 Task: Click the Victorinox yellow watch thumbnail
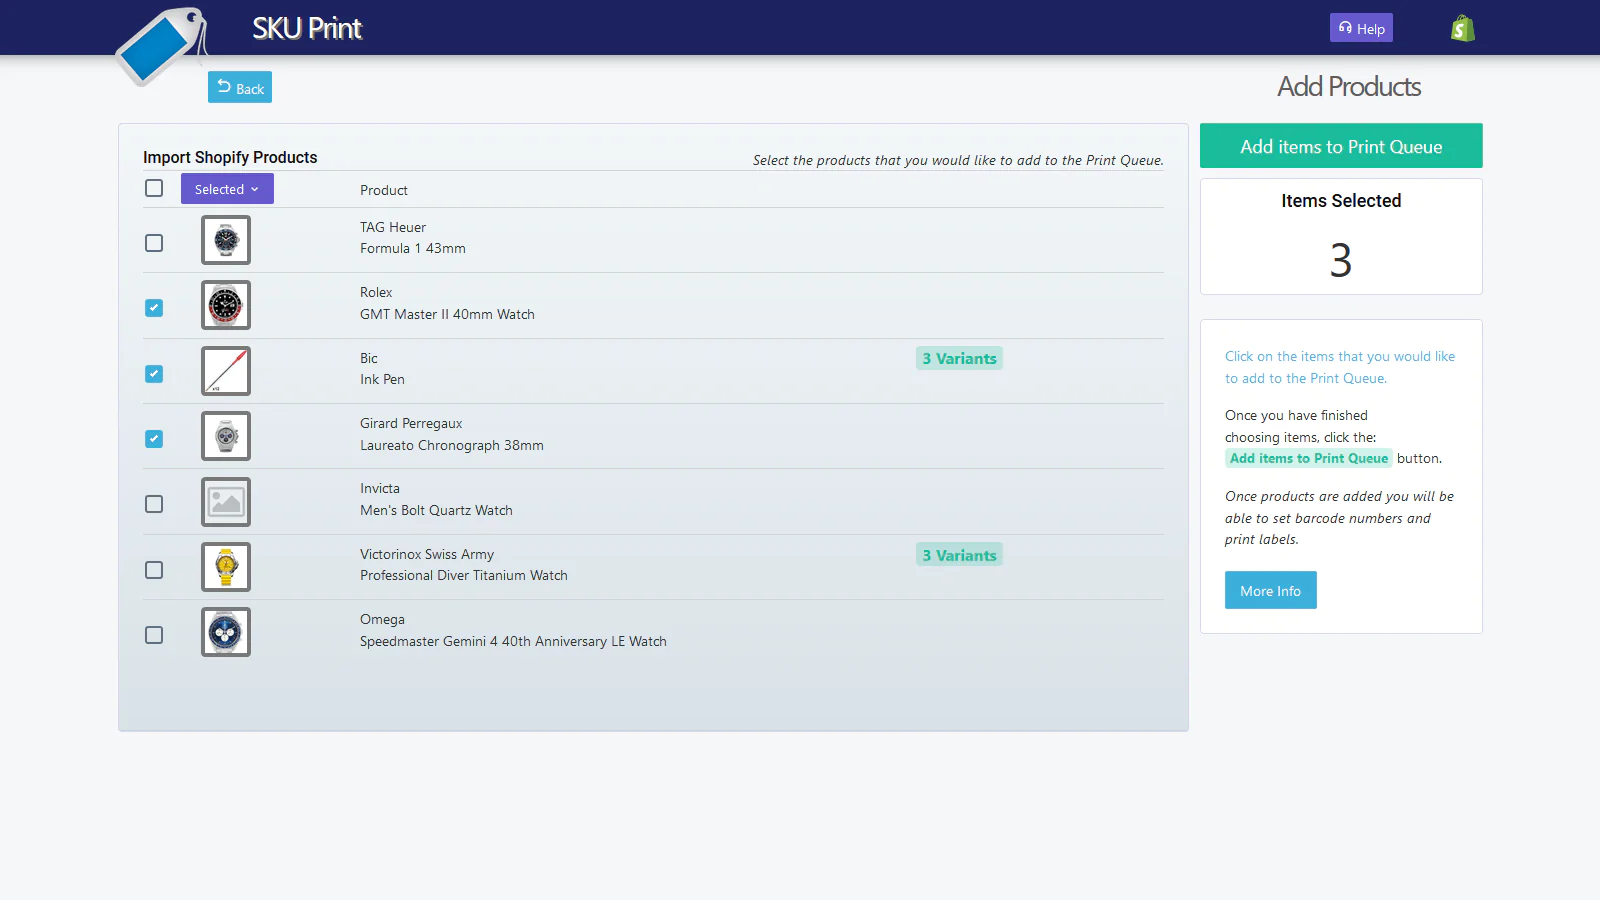[x=226, y=566]
